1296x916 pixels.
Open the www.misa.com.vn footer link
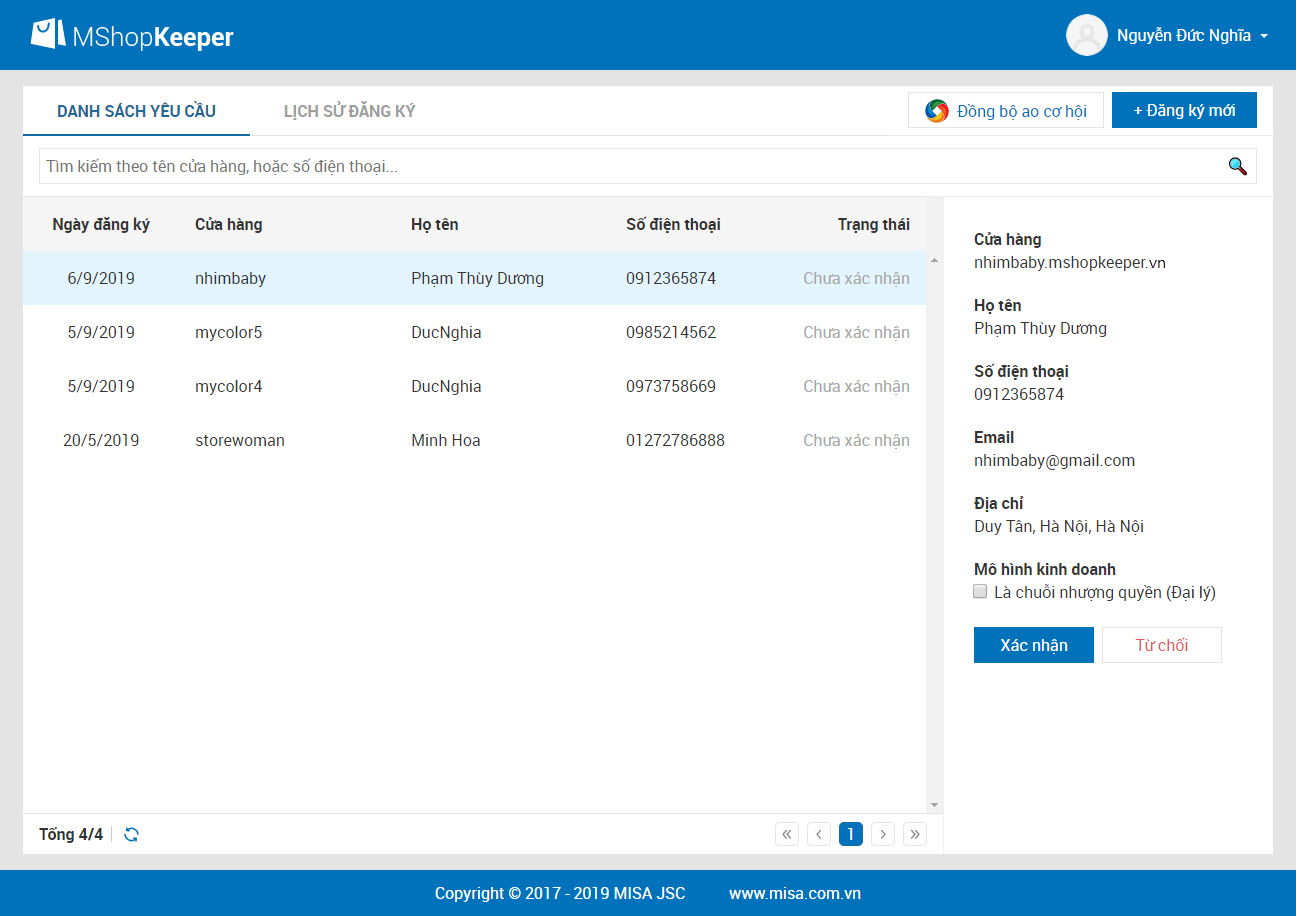click(x=794, y=893)
